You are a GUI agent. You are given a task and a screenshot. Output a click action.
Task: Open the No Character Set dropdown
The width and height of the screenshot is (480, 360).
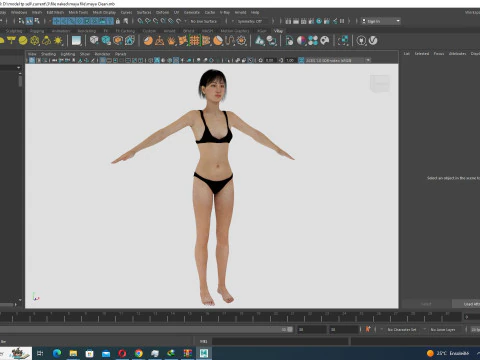[403, 329]
